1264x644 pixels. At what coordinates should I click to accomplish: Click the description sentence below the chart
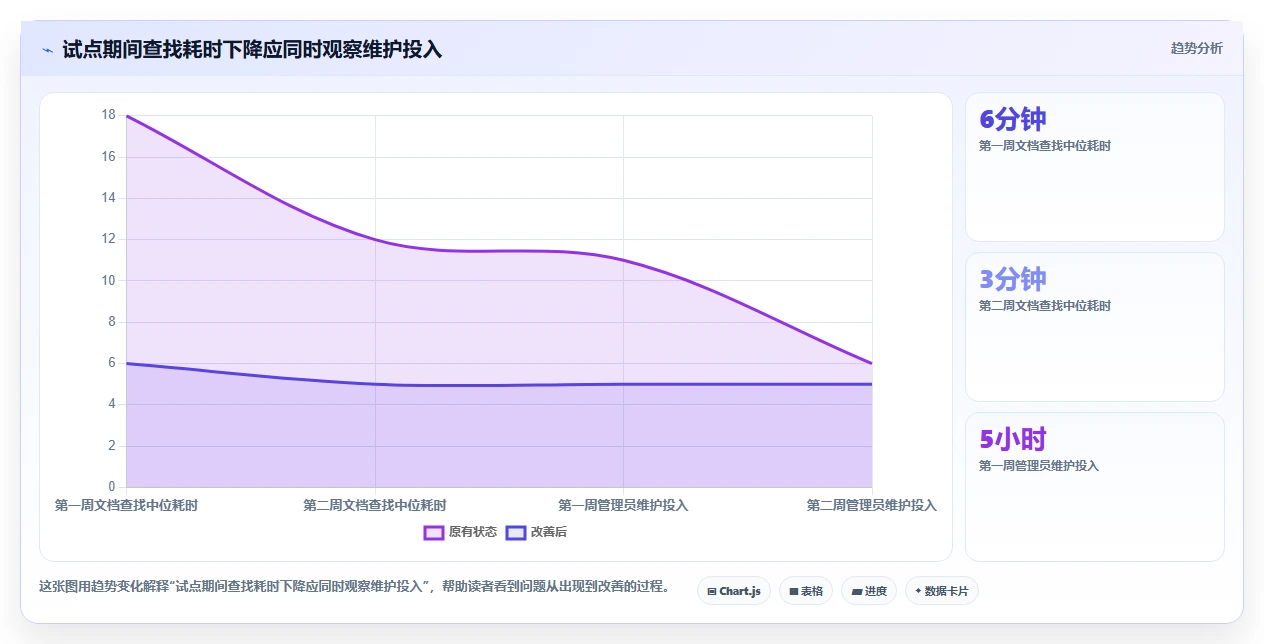pyautogui.click(x=354, y=587)
